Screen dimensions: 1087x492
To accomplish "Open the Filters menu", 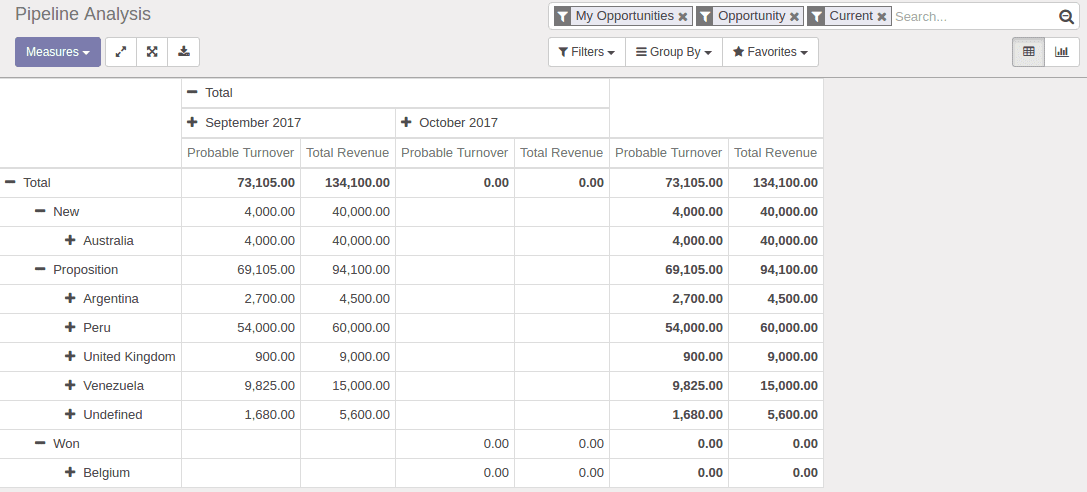I will (587, 52).
